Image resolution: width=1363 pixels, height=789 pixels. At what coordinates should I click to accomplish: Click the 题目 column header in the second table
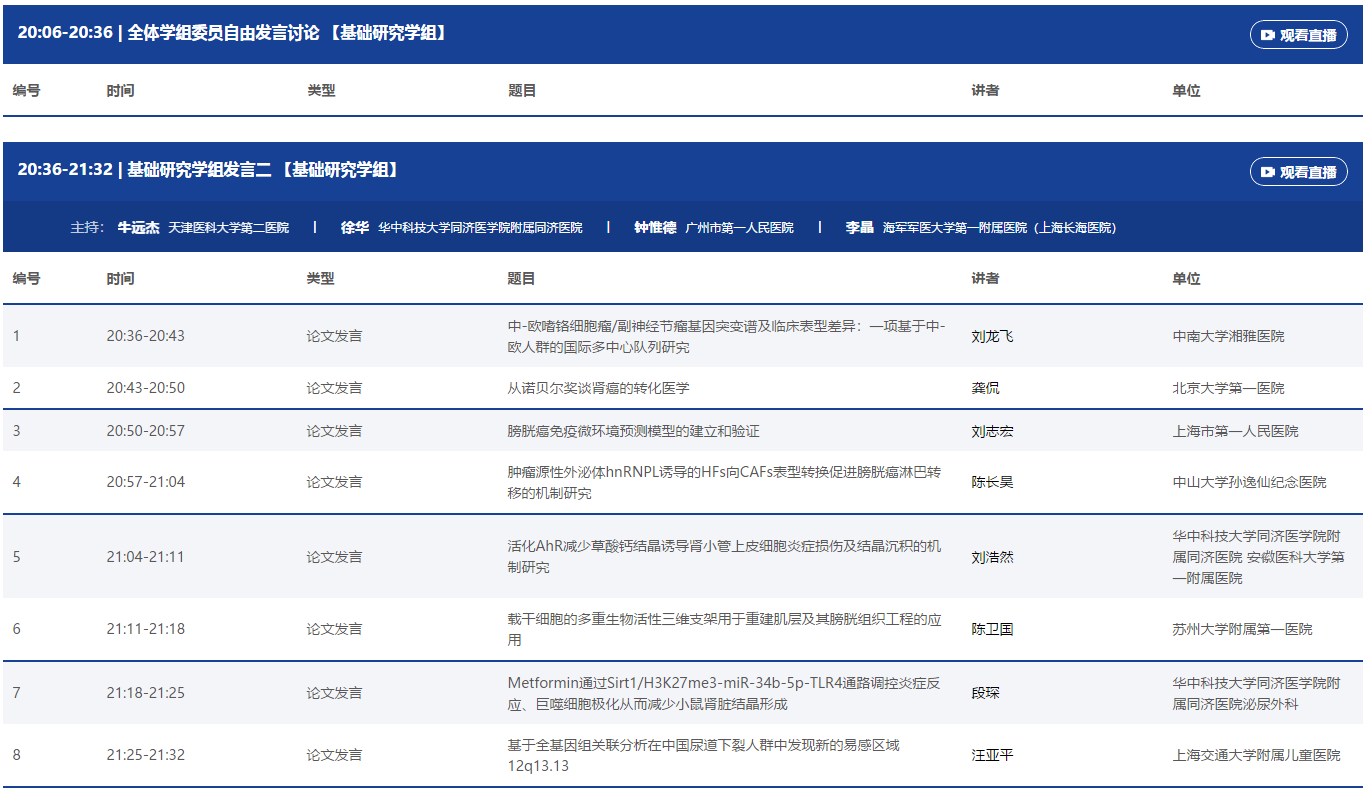(521, 279)
